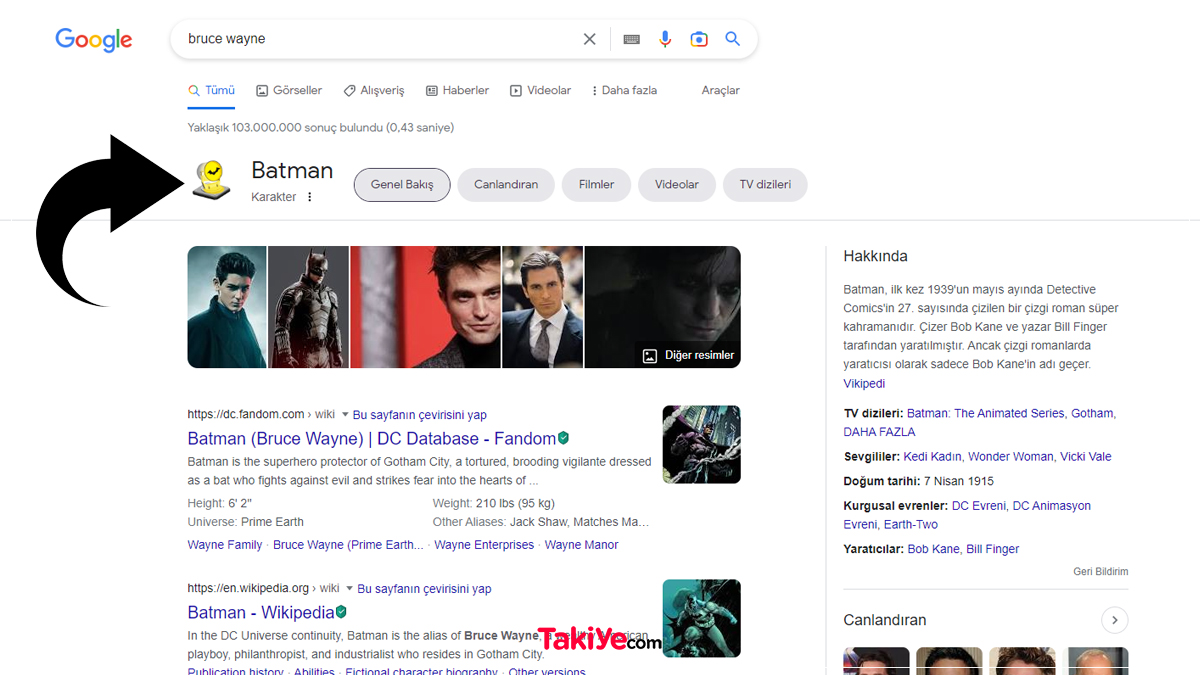The image size is (1200, 675).
Task: Select the Tümü tab
Action: pyautogui.click(x=211, y=90)
